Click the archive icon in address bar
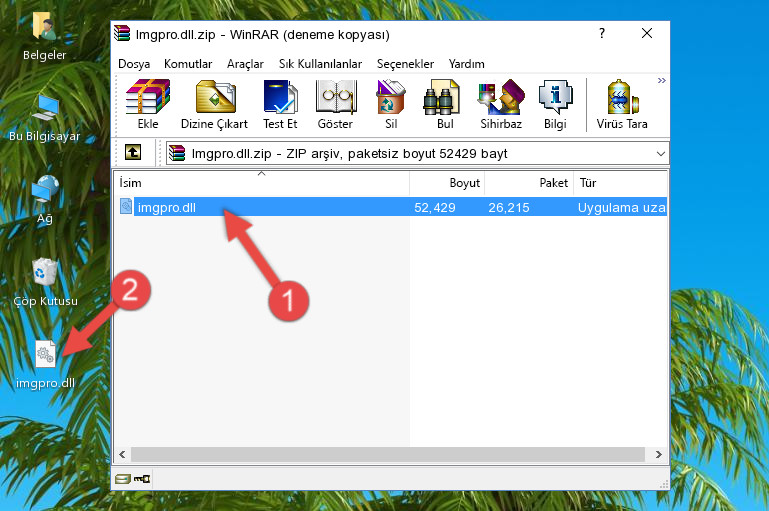 [x=177, y=153]
